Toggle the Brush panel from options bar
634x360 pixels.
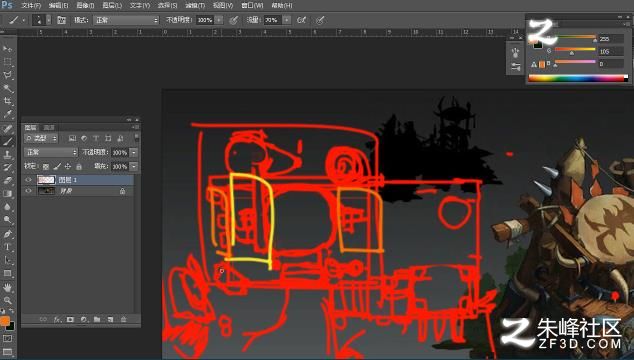pyautogui.click(x=61, y=20)
